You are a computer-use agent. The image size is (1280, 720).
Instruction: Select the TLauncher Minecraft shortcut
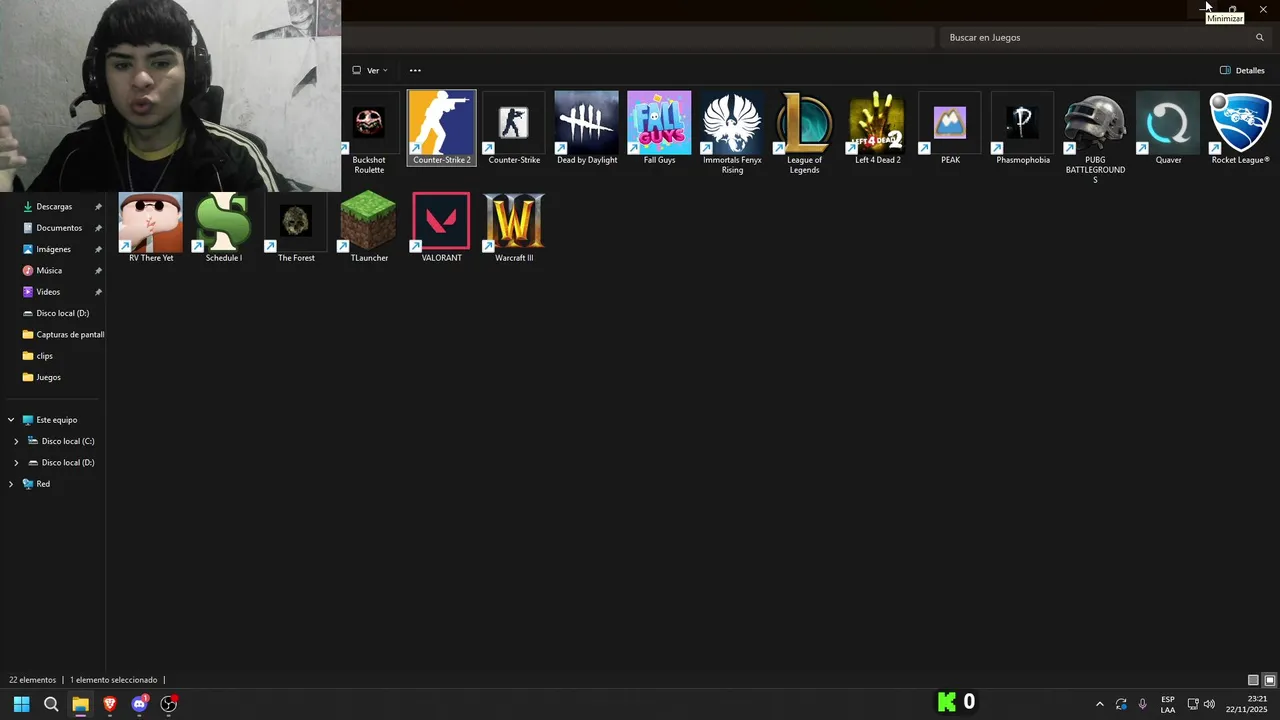point(369,227)
